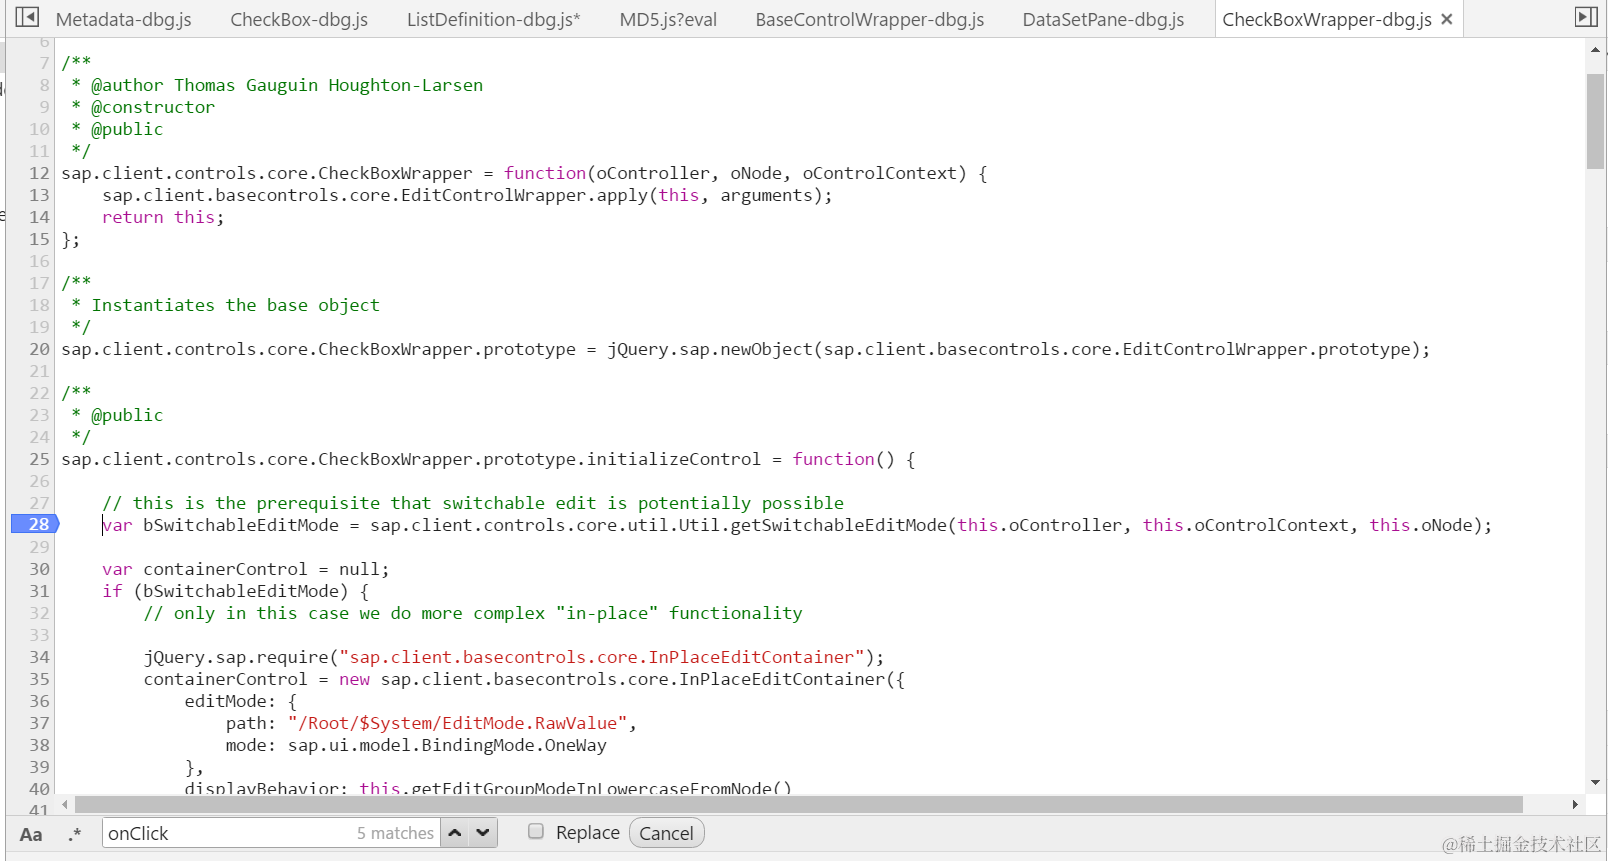1608x861 pixels.
Task: Select the BaseControlWrapper-dbg.js tab
Action: pos(870,20)
